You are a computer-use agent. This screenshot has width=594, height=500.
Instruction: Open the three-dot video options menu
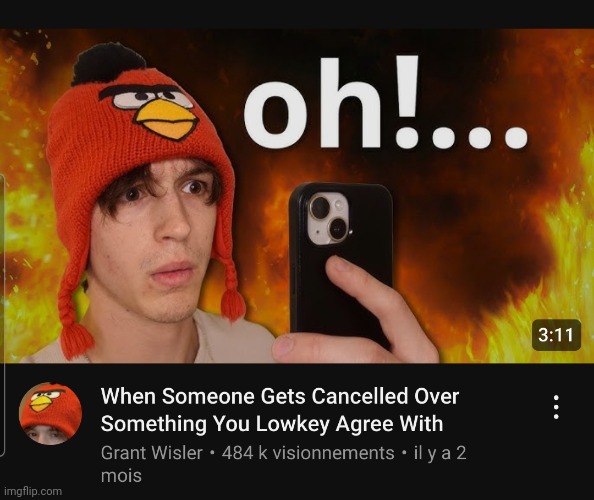(556, 407)
